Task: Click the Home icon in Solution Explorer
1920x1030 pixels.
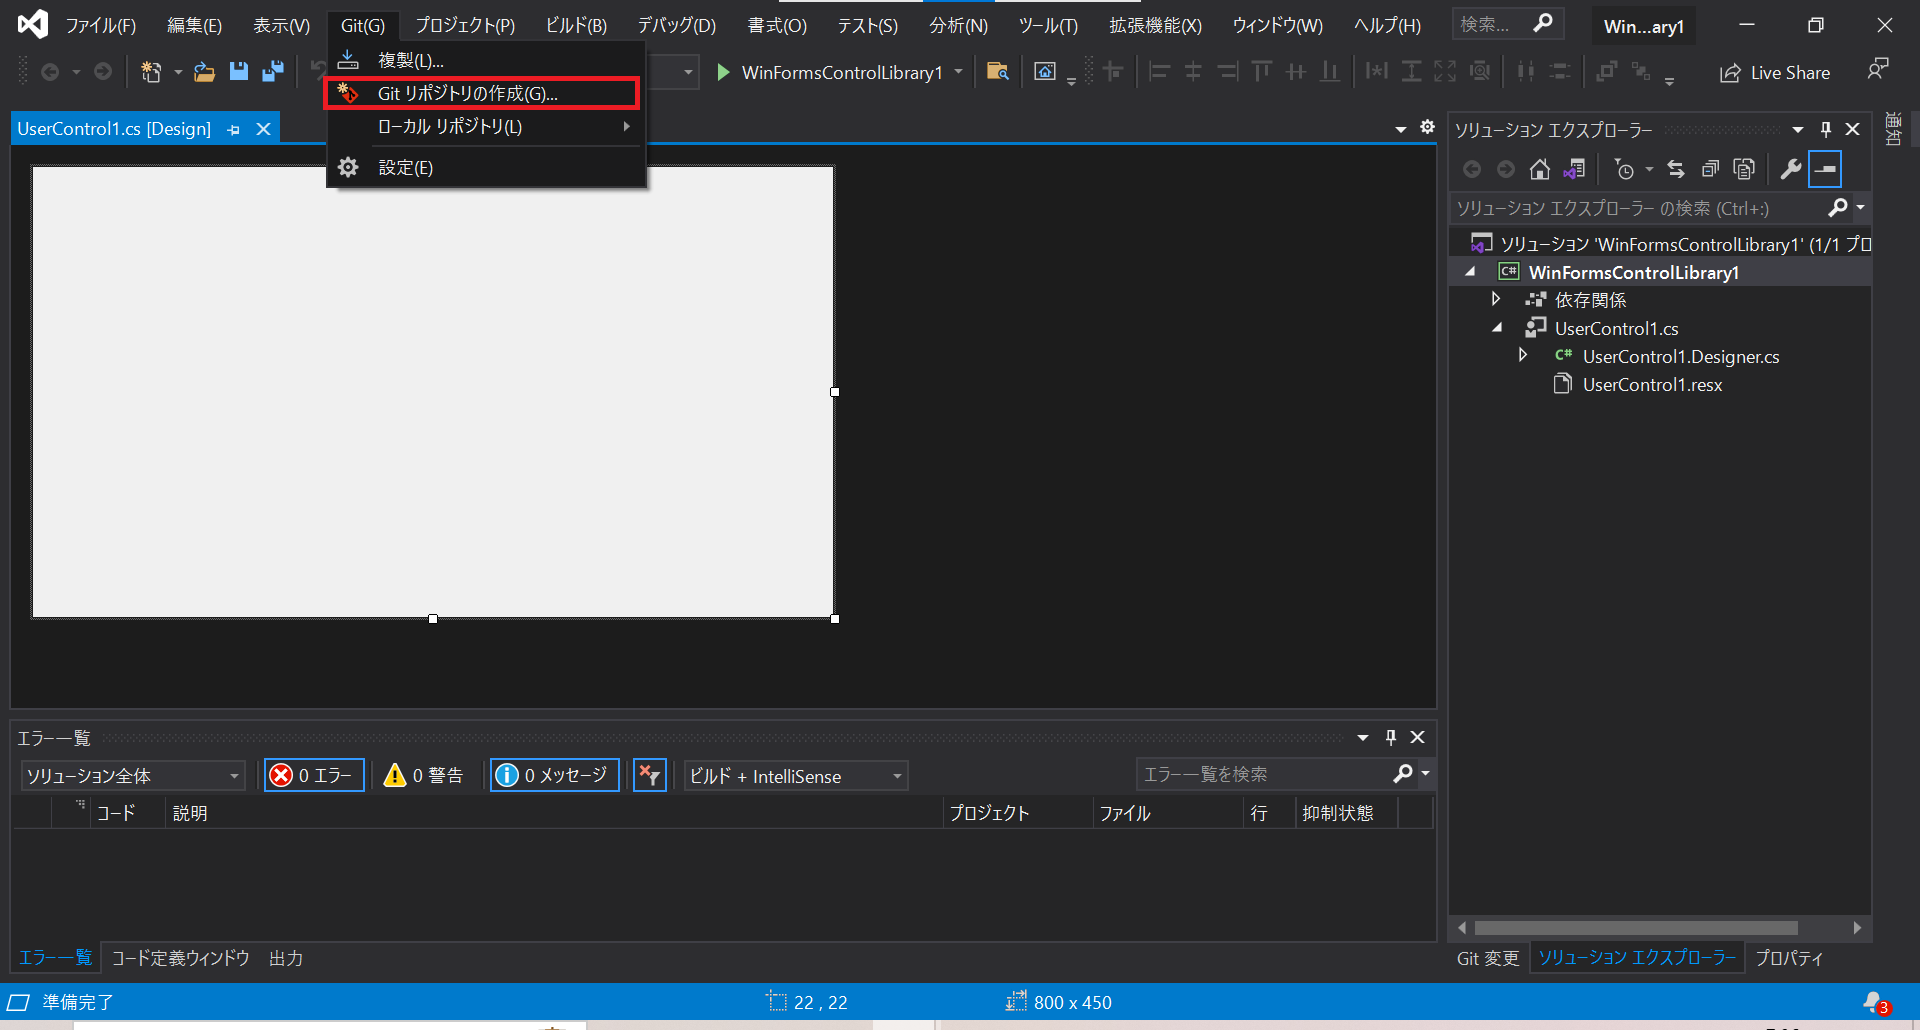Action: coord(1540,169)
